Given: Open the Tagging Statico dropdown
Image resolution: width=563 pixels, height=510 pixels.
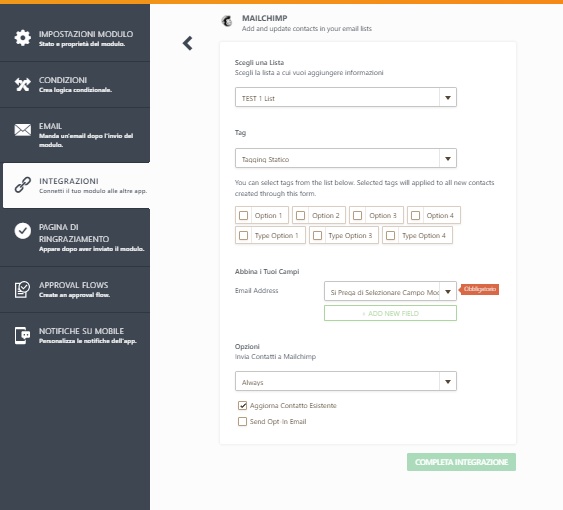Looking at the screenshot, I should pos(346,158).
